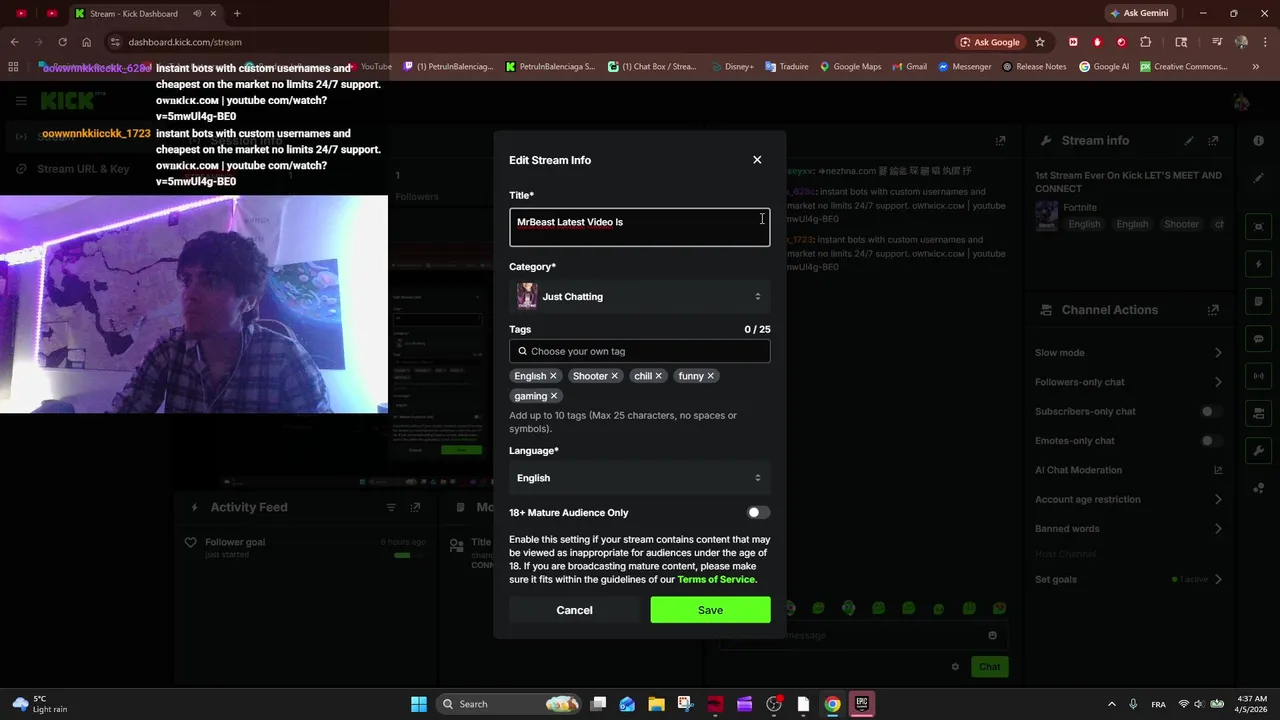Image resolution: width=1280 pixels, height=720 pixels.
Task: Remove the gaming tag
Action: click(553, 396)
